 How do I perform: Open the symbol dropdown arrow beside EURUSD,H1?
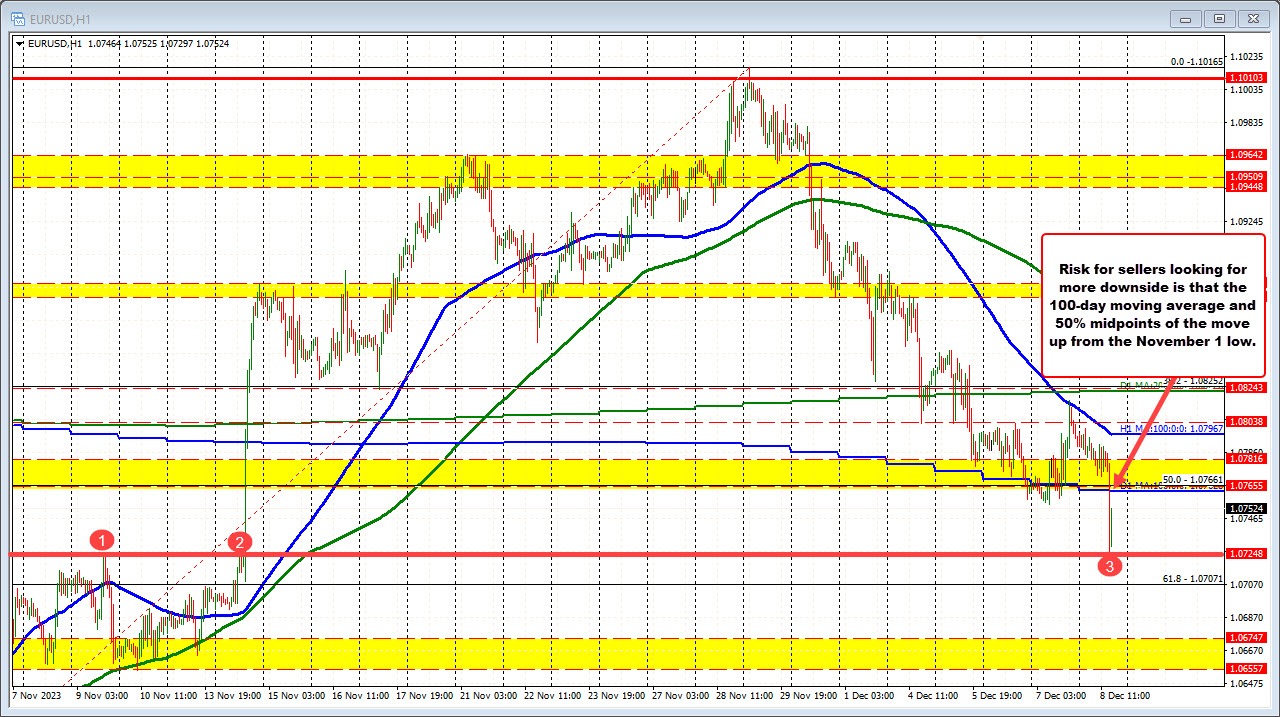point(20,44)
